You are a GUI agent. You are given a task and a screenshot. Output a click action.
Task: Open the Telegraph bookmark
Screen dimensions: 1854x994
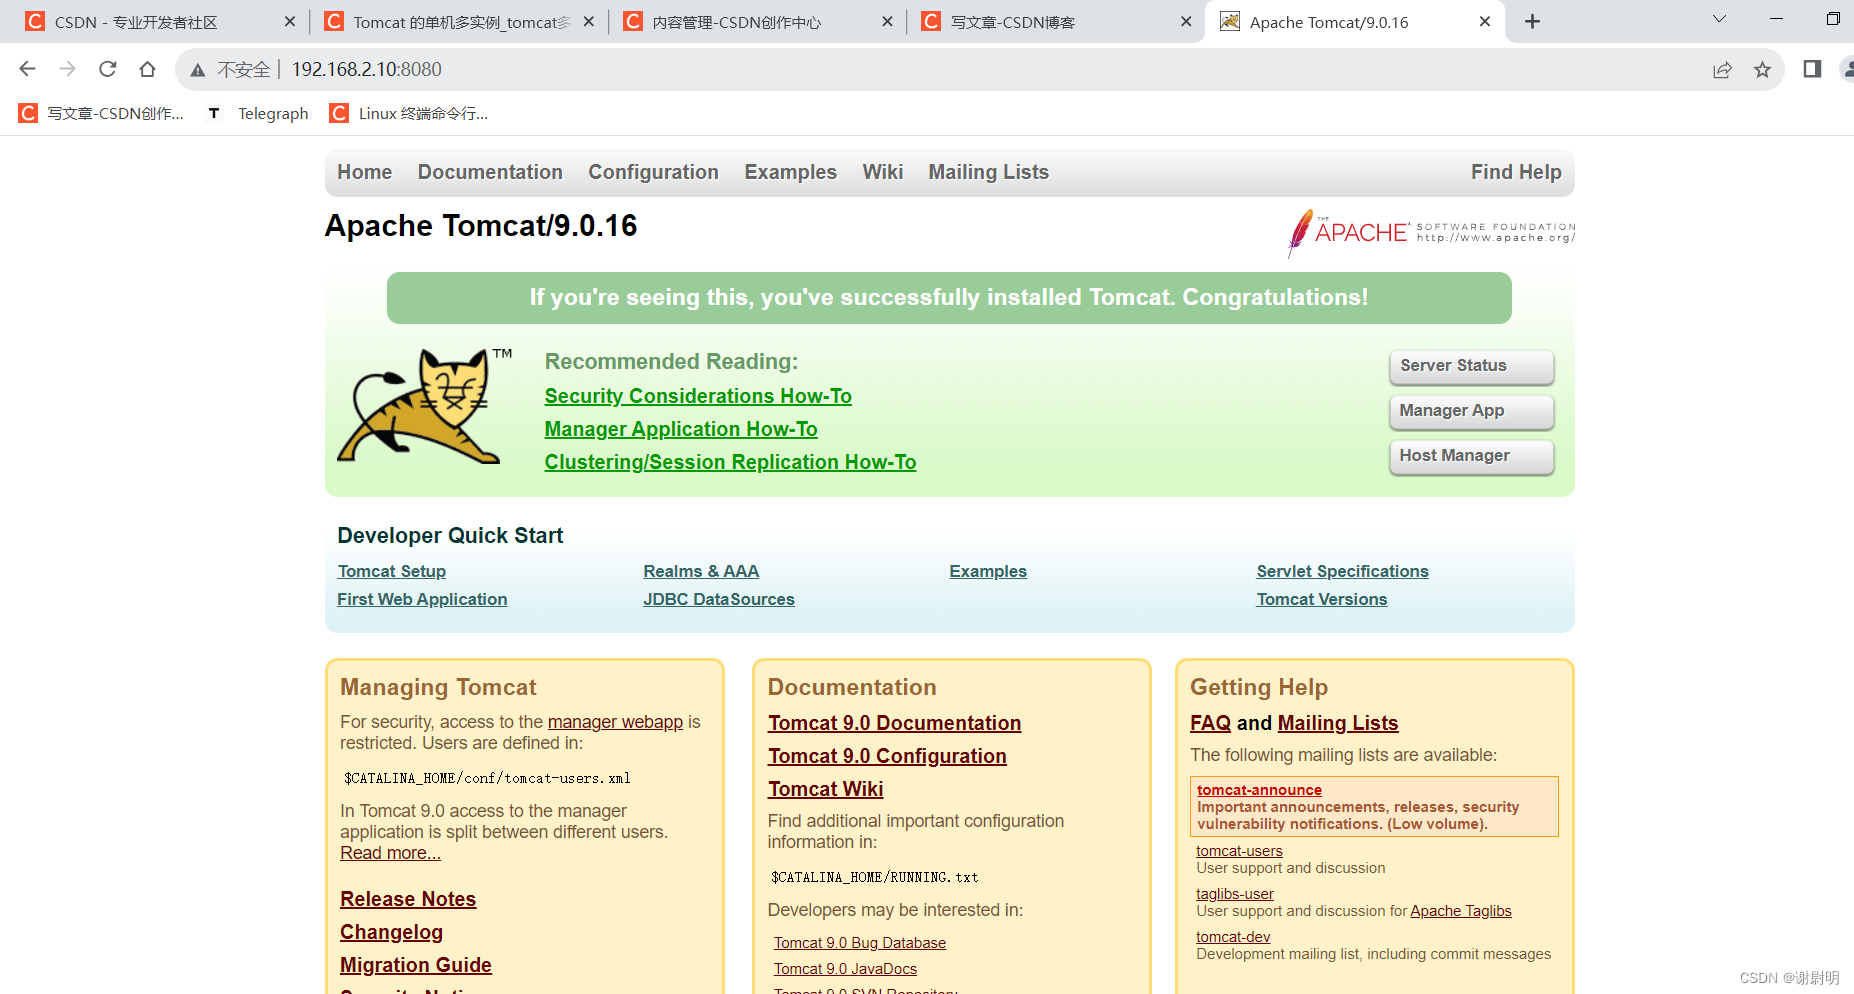pos(258,113)
